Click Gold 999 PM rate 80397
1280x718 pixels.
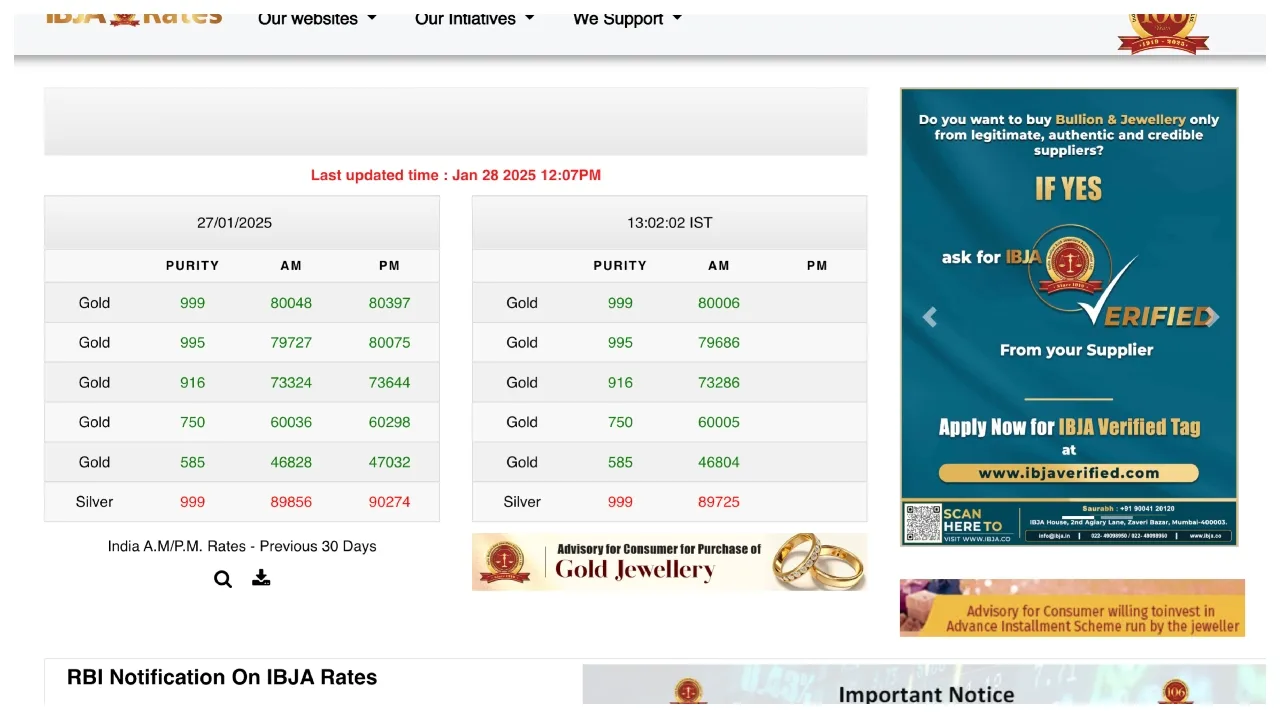coord(389,303)
